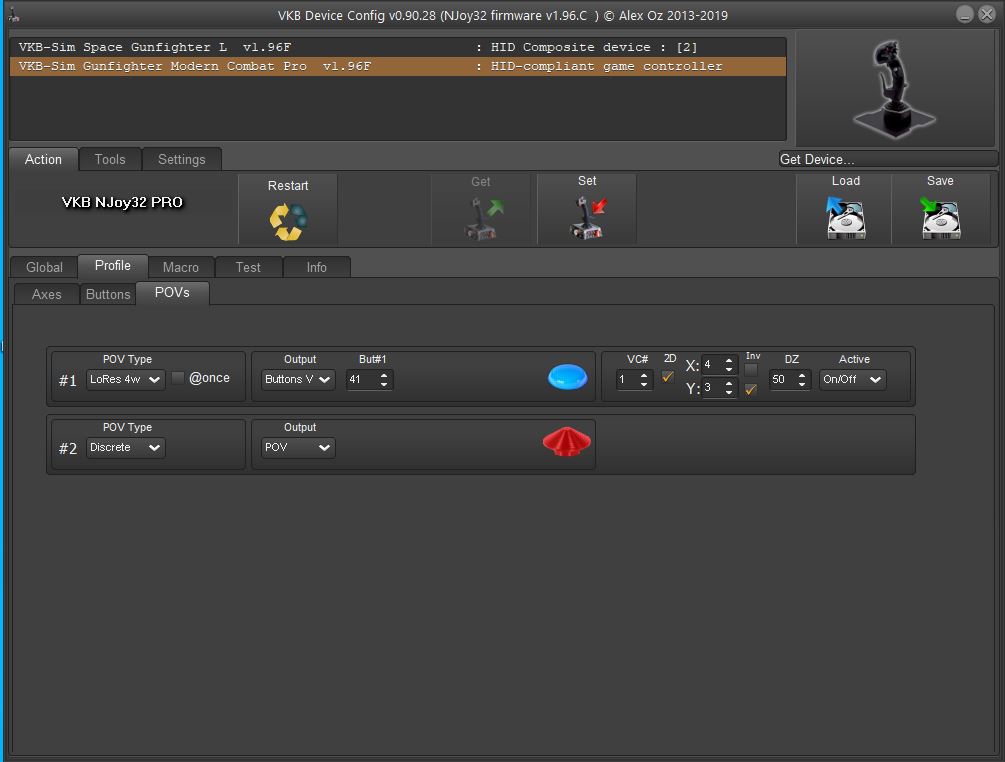Decrease Y axis number with down arrow
The height and width of the screenshot is (762, 1005).
coord(729,392)
